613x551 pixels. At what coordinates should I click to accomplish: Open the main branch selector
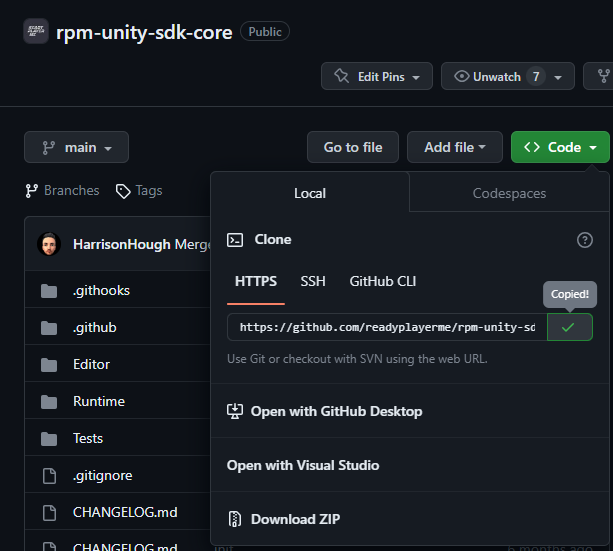76,147
